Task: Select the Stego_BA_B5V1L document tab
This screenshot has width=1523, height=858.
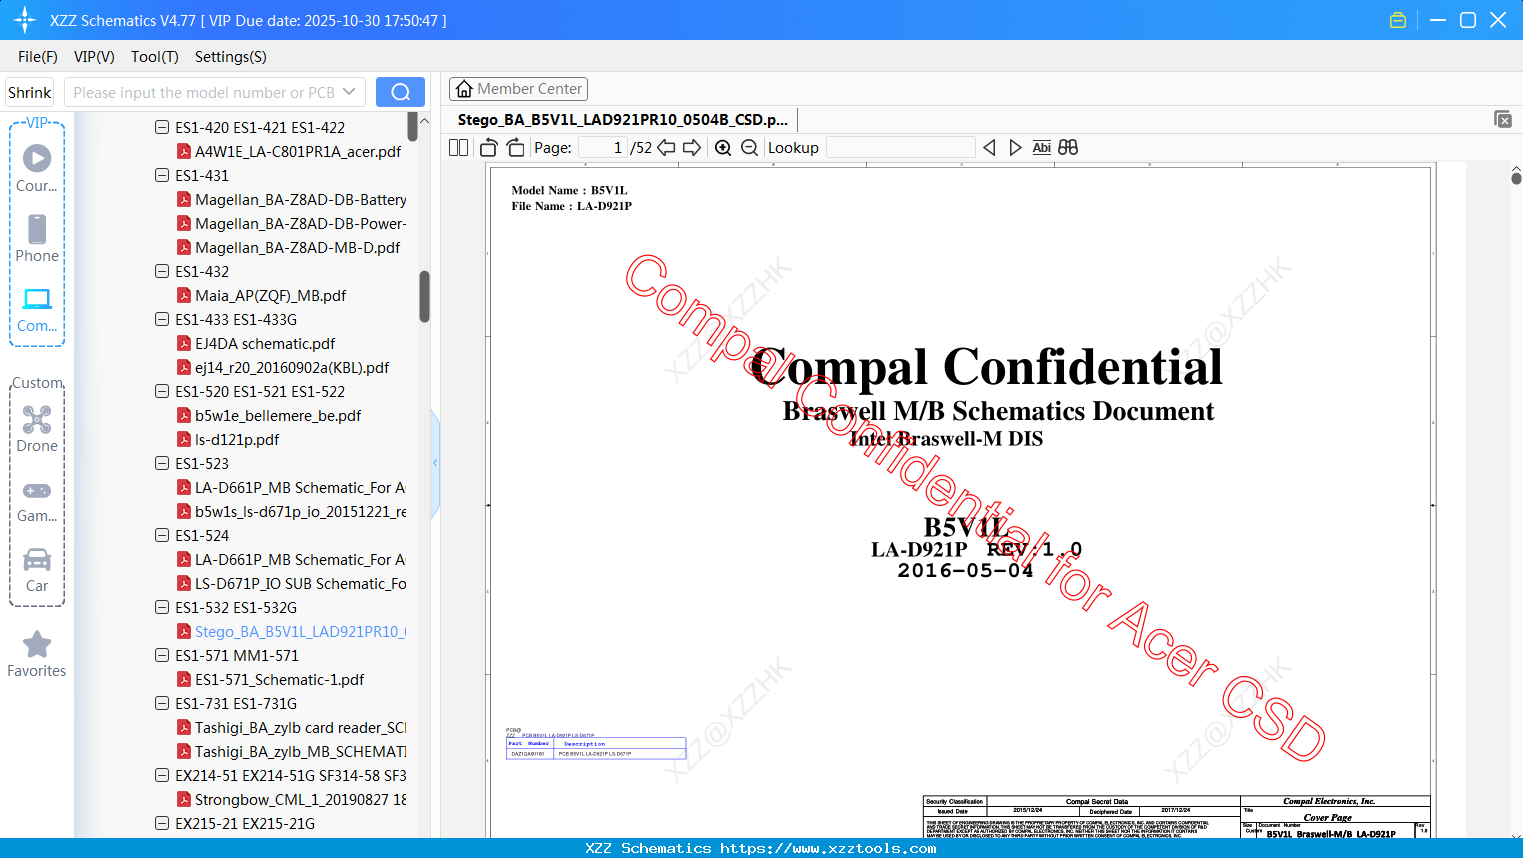Action: [622, 119]
